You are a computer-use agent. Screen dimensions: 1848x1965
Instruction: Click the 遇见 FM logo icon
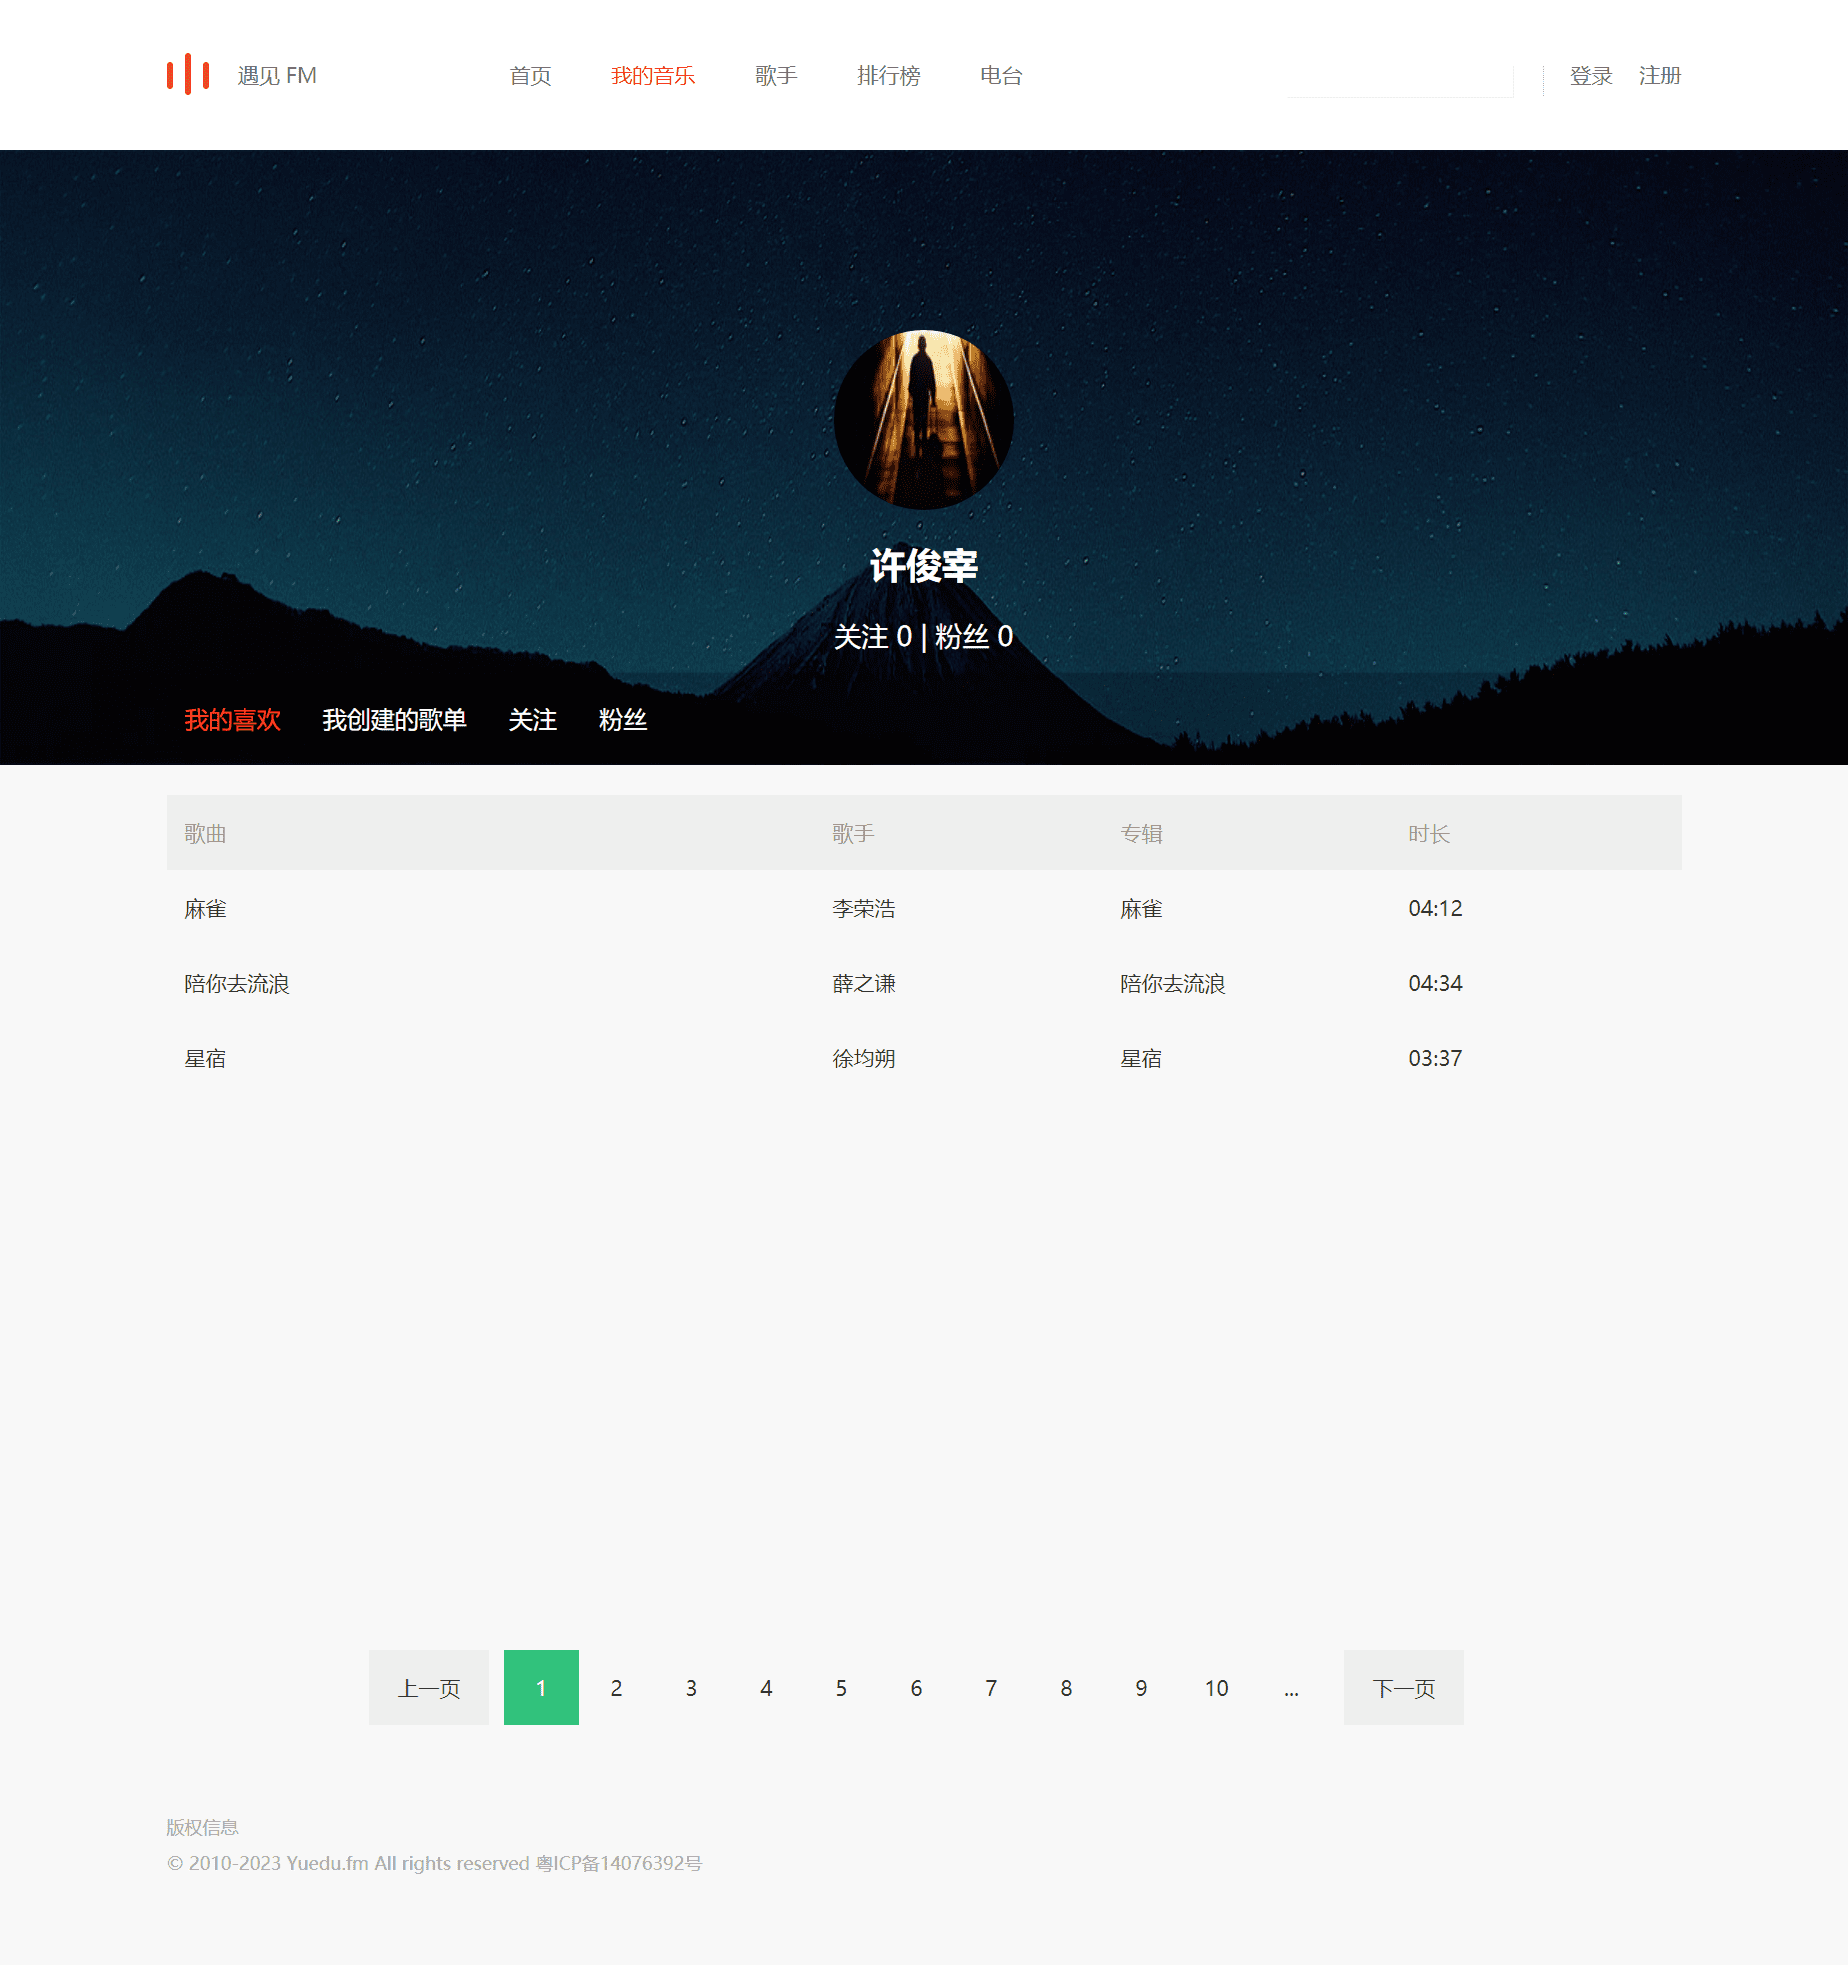point(188,75)
